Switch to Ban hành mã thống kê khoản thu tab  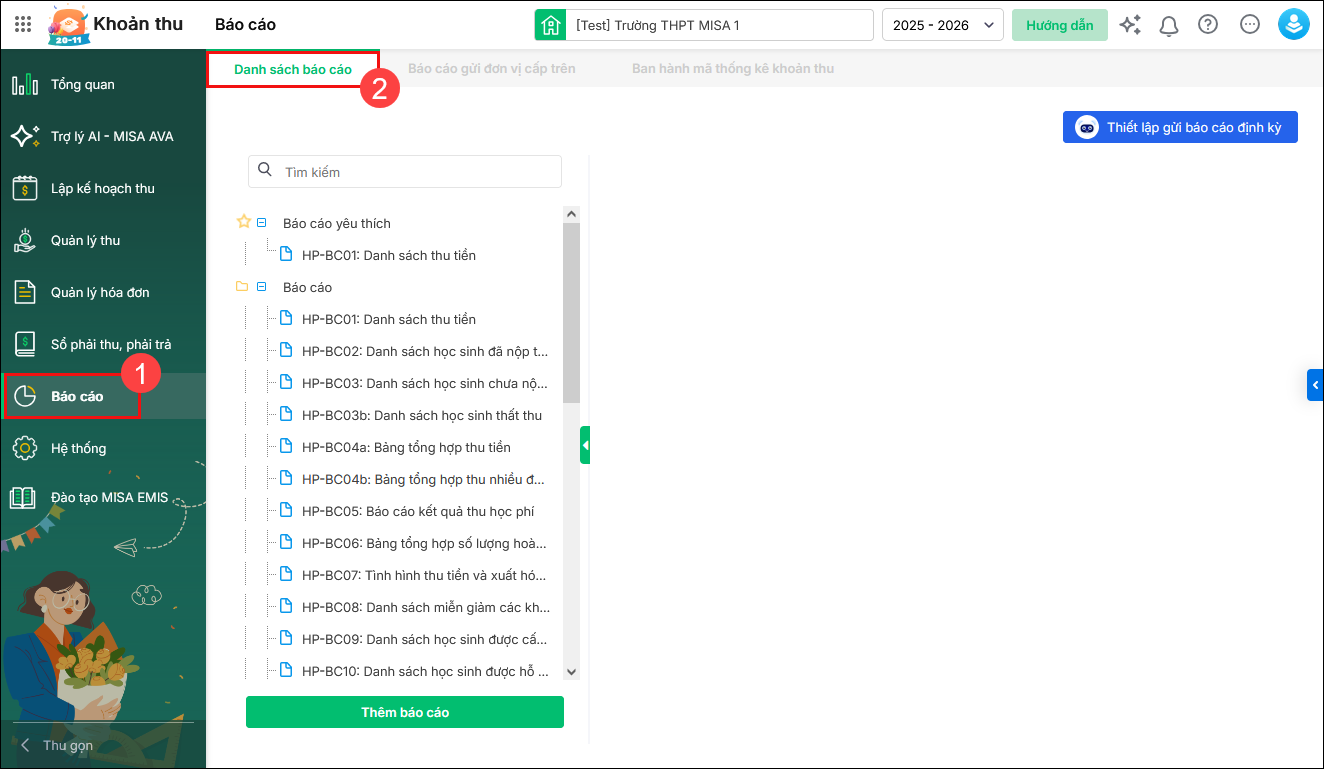point(733,69)
